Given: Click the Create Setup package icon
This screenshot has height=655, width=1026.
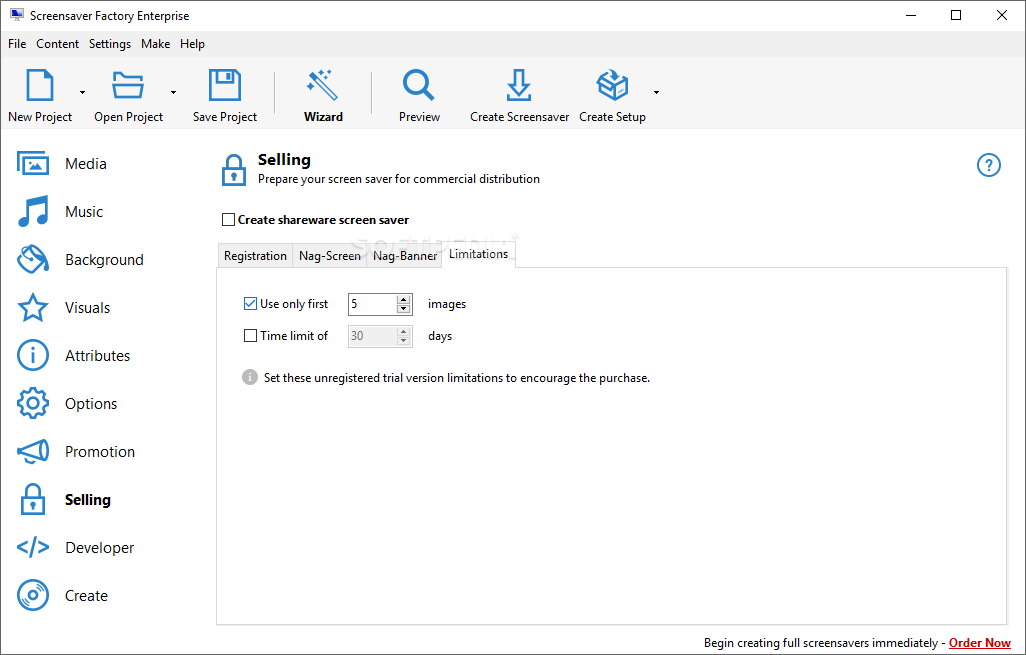Looking at the screenshot, I should pyautogui.click(x=612, y=85).
